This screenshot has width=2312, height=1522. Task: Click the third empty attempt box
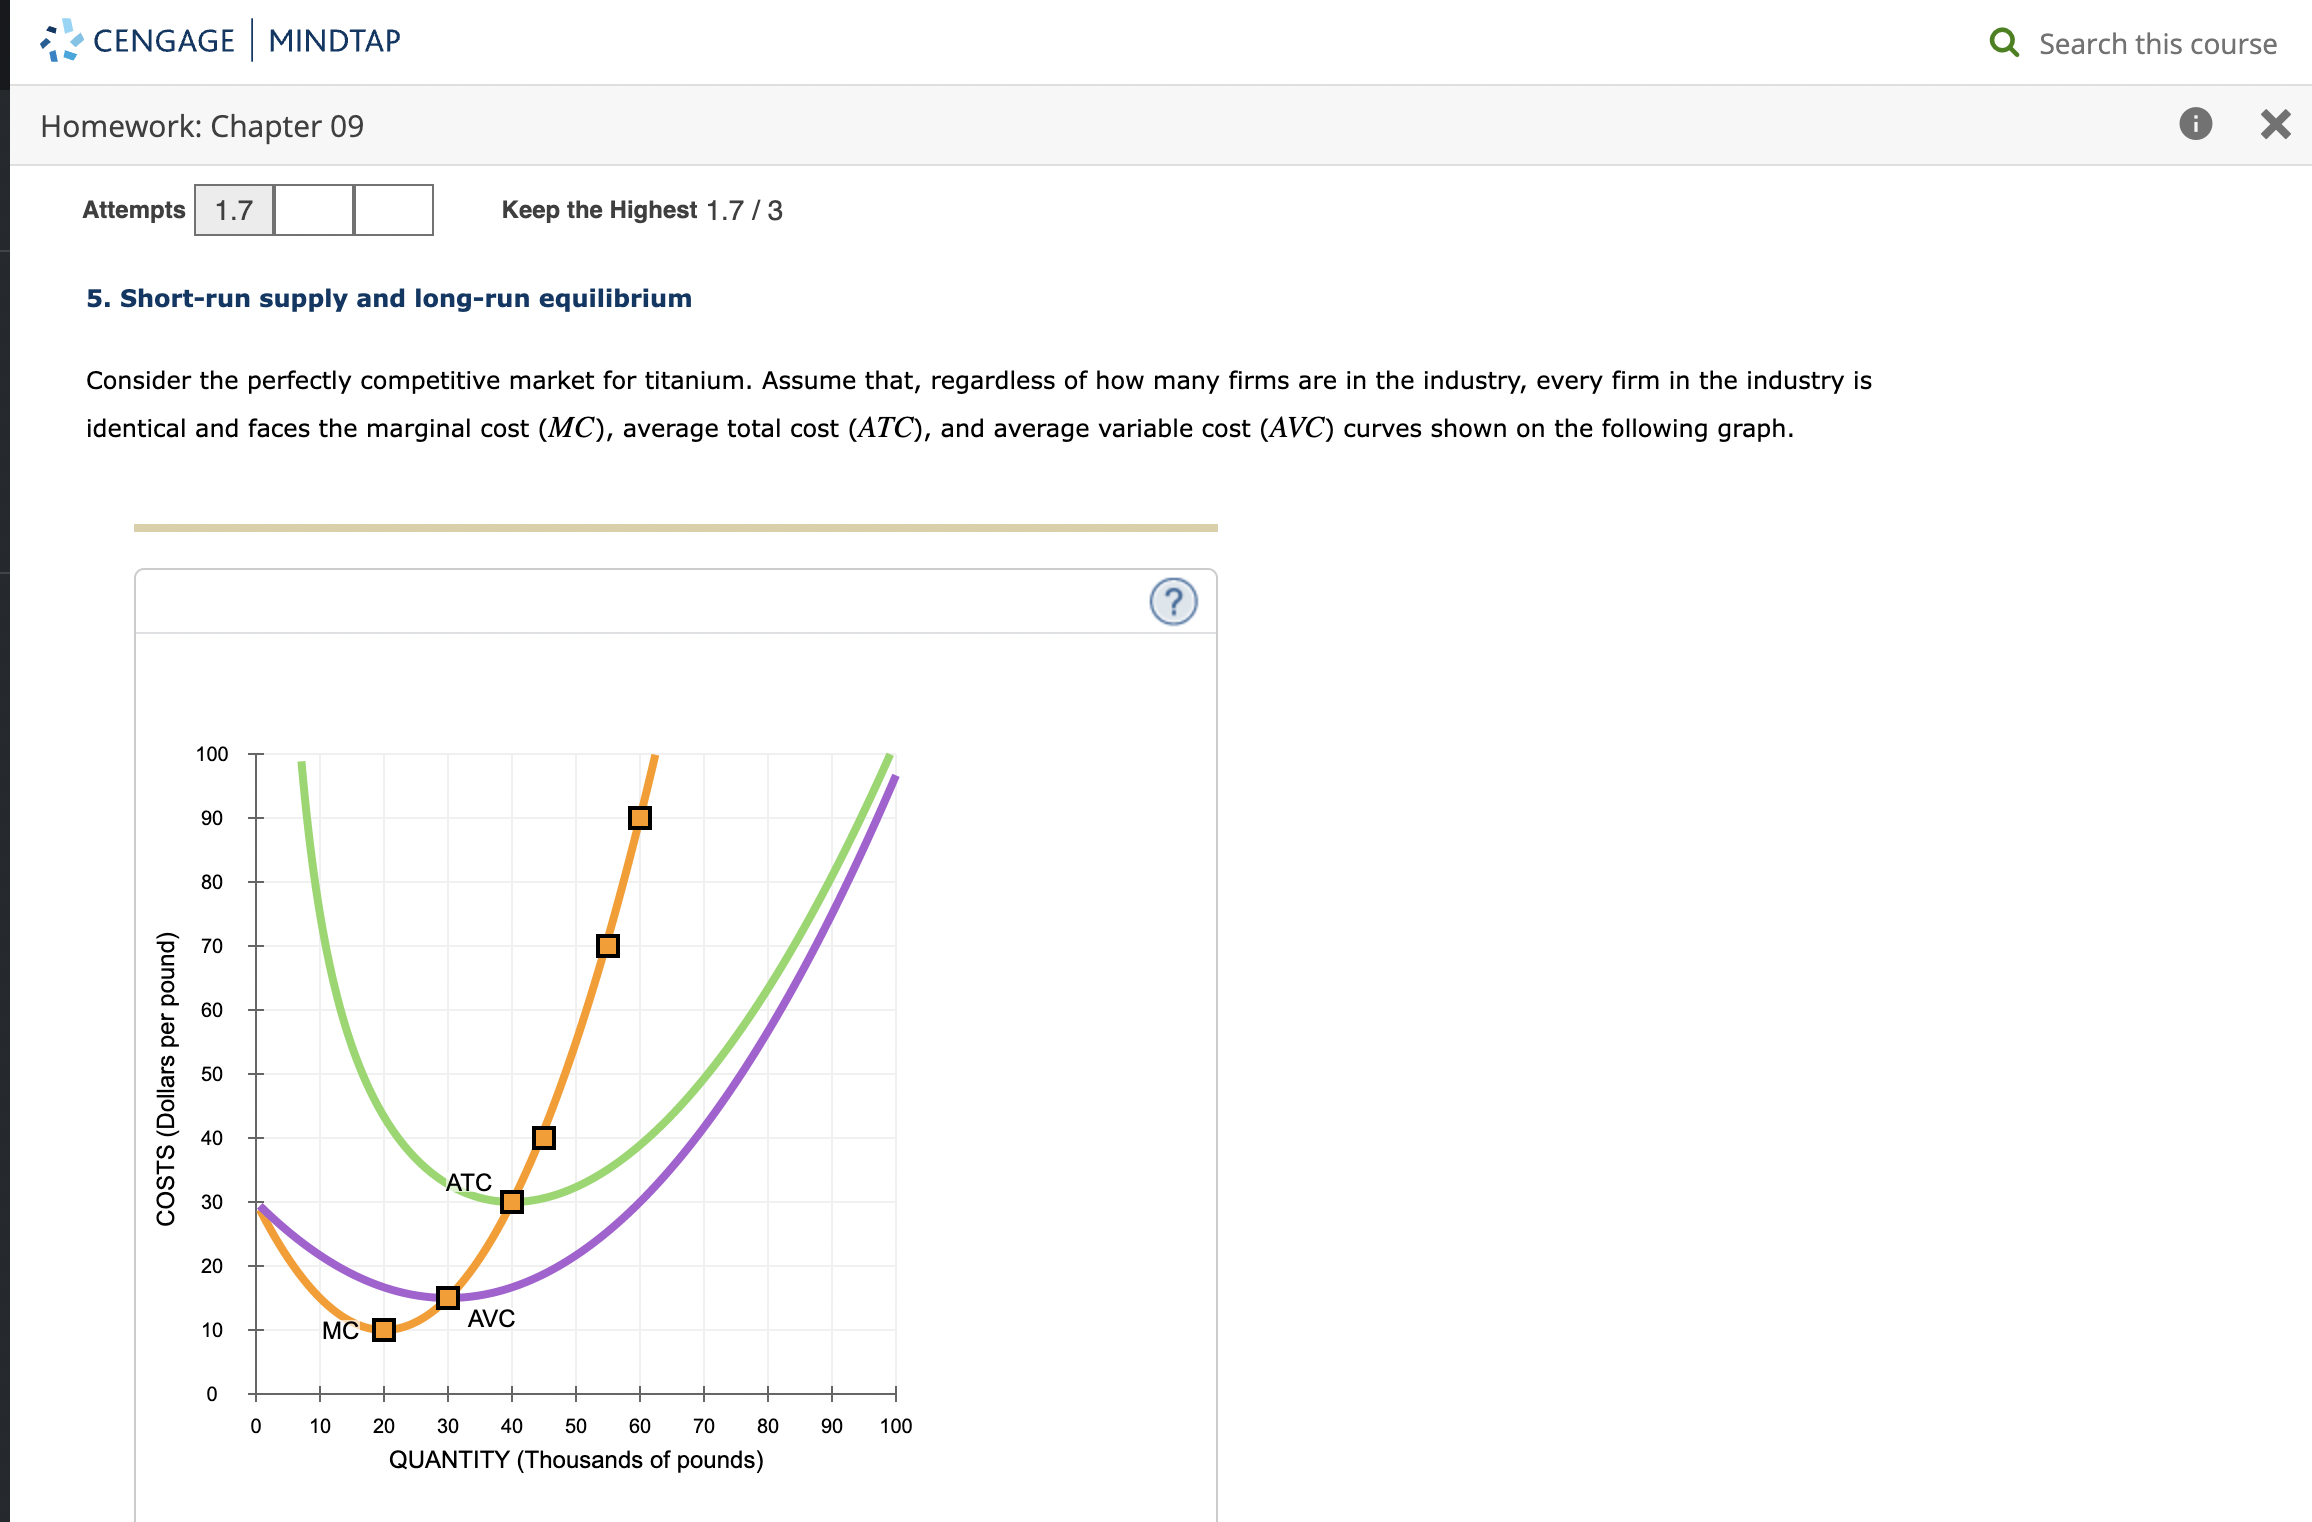point(393,210)
